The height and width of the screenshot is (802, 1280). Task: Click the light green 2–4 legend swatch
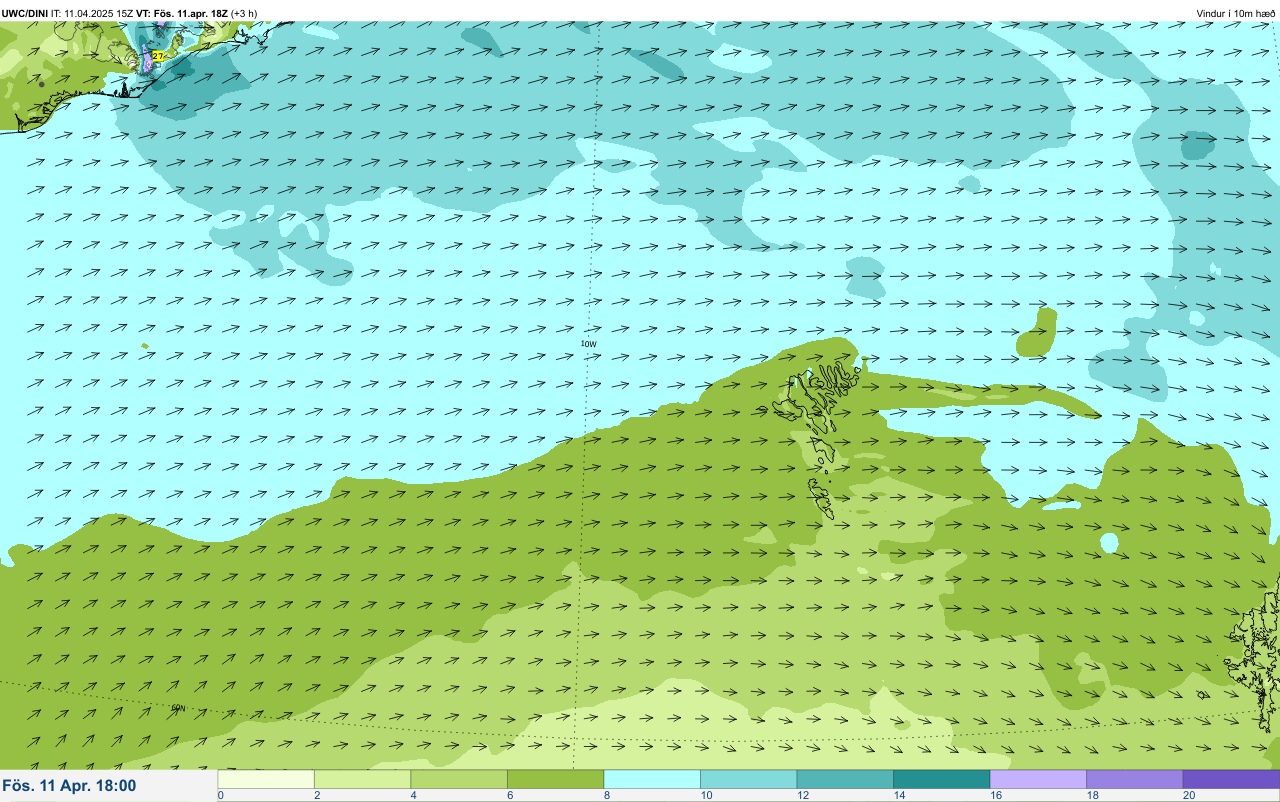(362, 779)
